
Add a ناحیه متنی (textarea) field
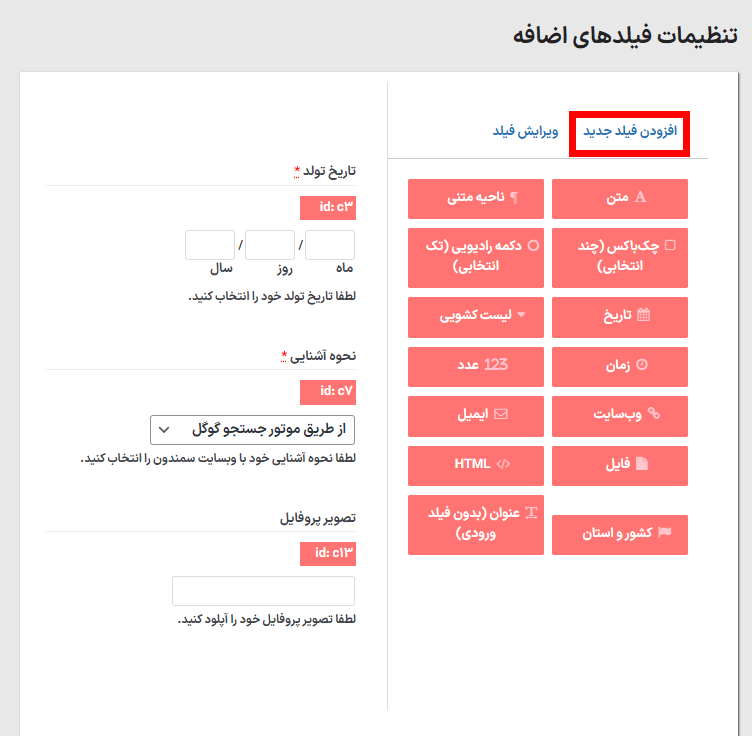tap(476, 198)
